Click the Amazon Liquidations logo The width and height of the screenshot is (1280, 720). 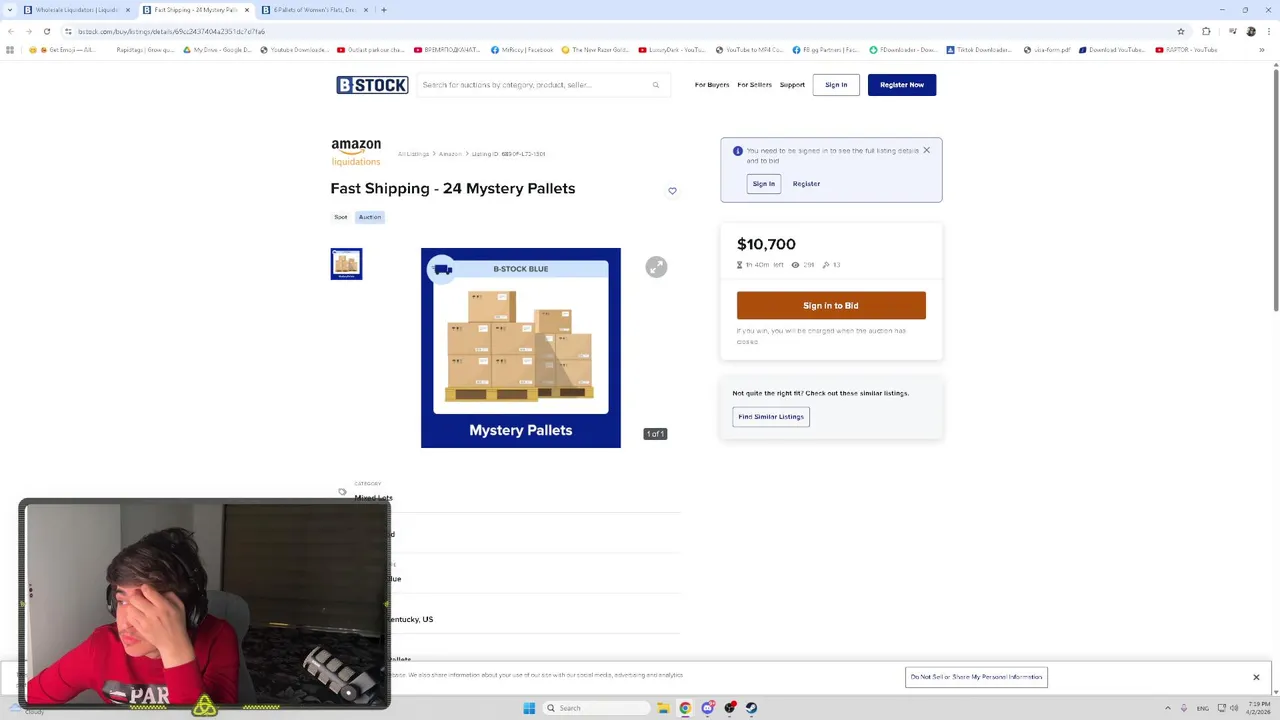click(x=356, y=153)
